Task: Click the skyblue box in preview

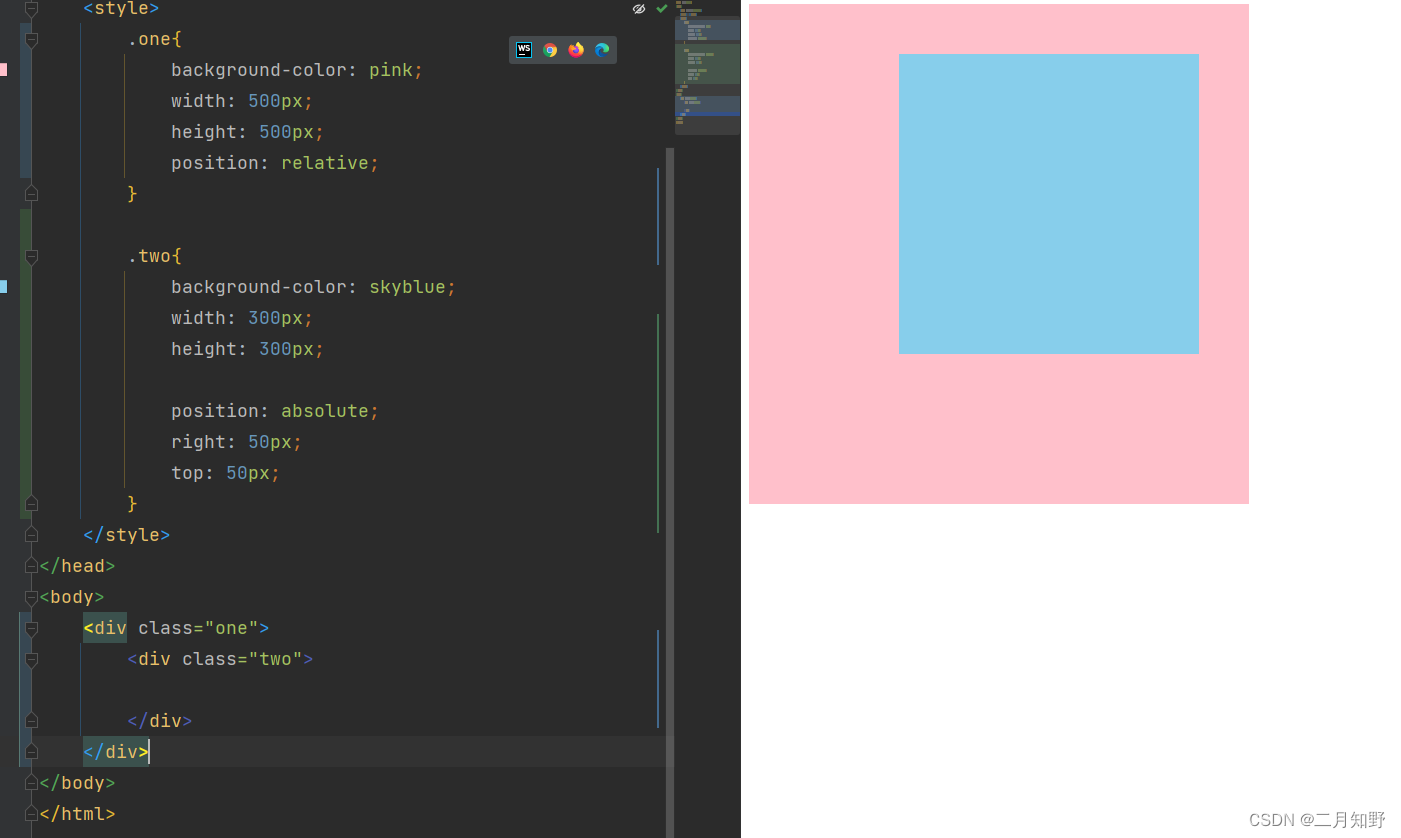Action: pos(1049,204)
